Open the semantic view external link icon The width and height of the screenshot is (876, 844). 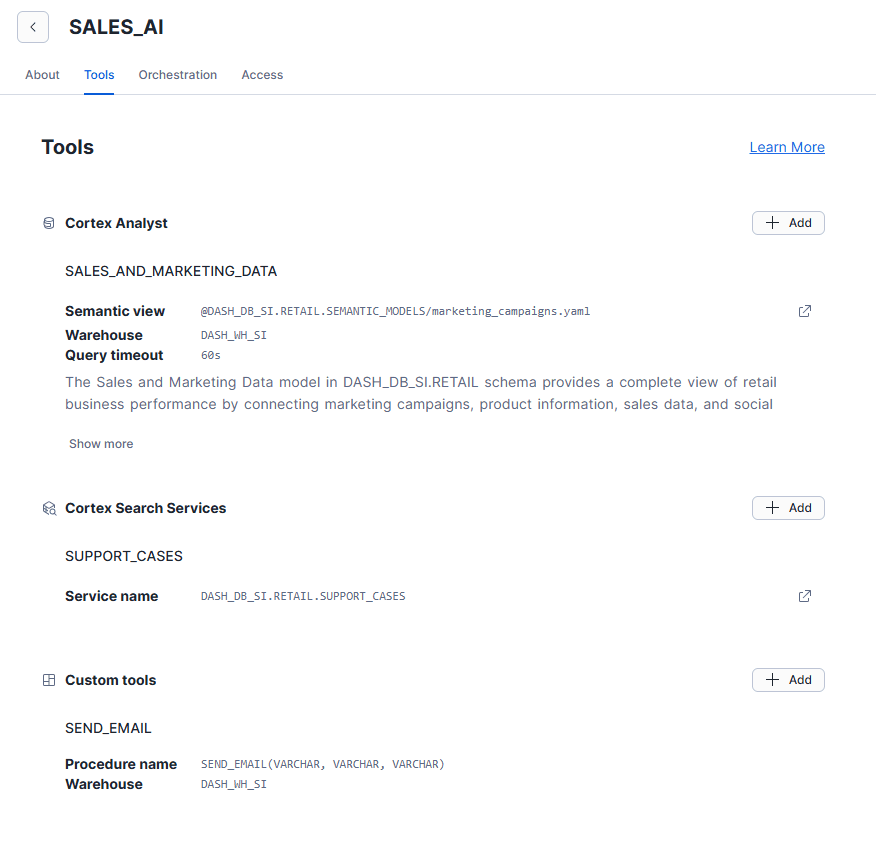point(804,311)
